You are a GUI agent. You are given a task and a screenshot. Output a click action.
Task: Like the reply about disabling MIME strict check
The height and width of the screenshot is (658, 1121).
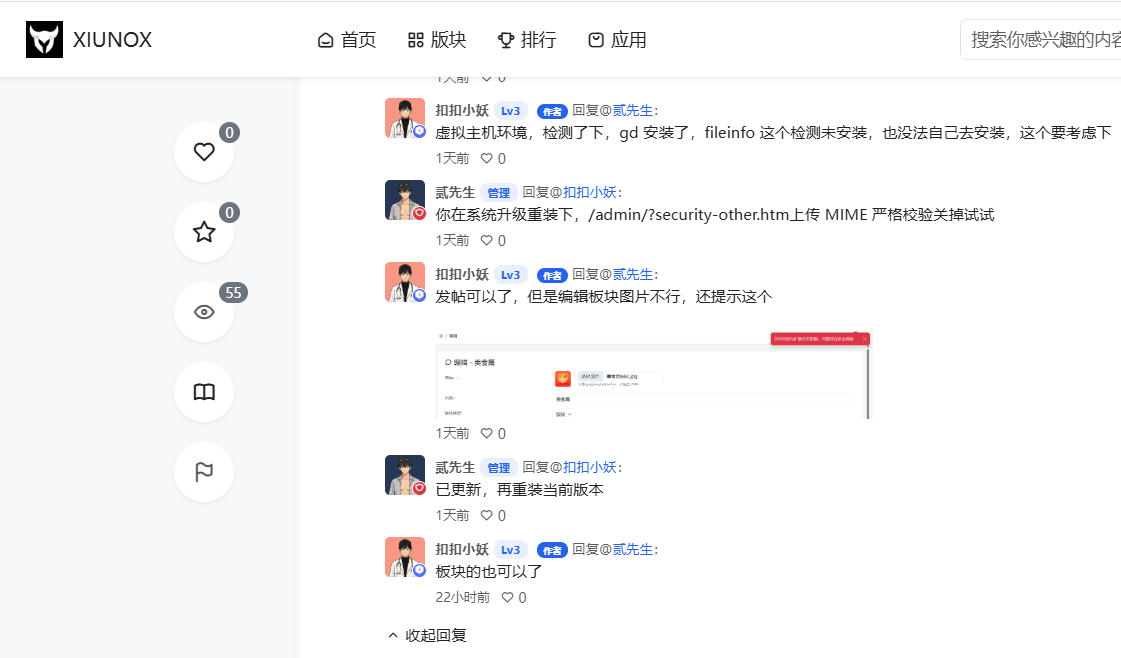[x=493, y=240]
